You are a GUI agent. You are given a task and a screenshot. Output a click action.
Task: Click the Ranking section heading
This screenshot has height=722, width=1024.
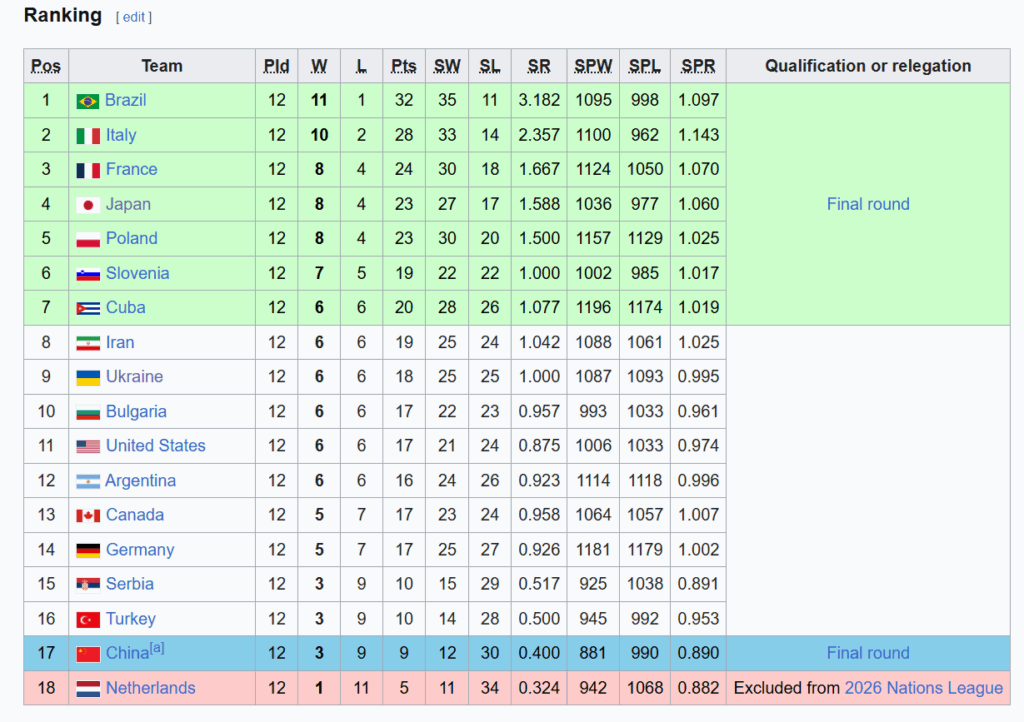coord(63,15)
